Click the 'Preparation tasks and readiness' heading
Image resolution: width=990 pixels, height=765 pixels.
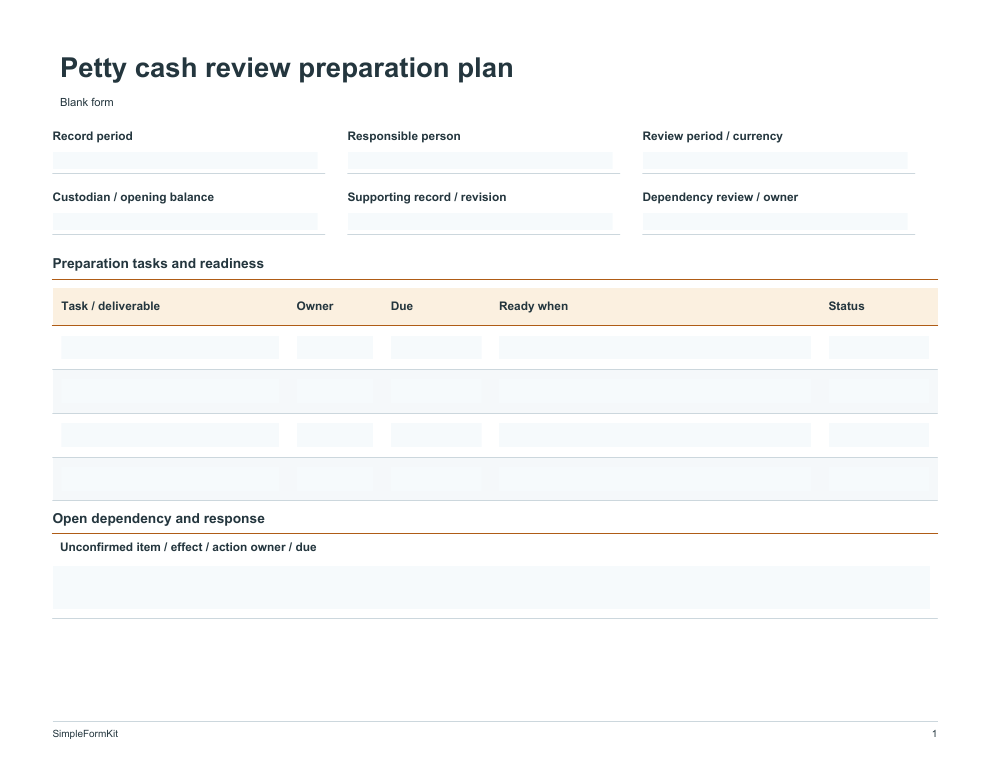(158, 263)
